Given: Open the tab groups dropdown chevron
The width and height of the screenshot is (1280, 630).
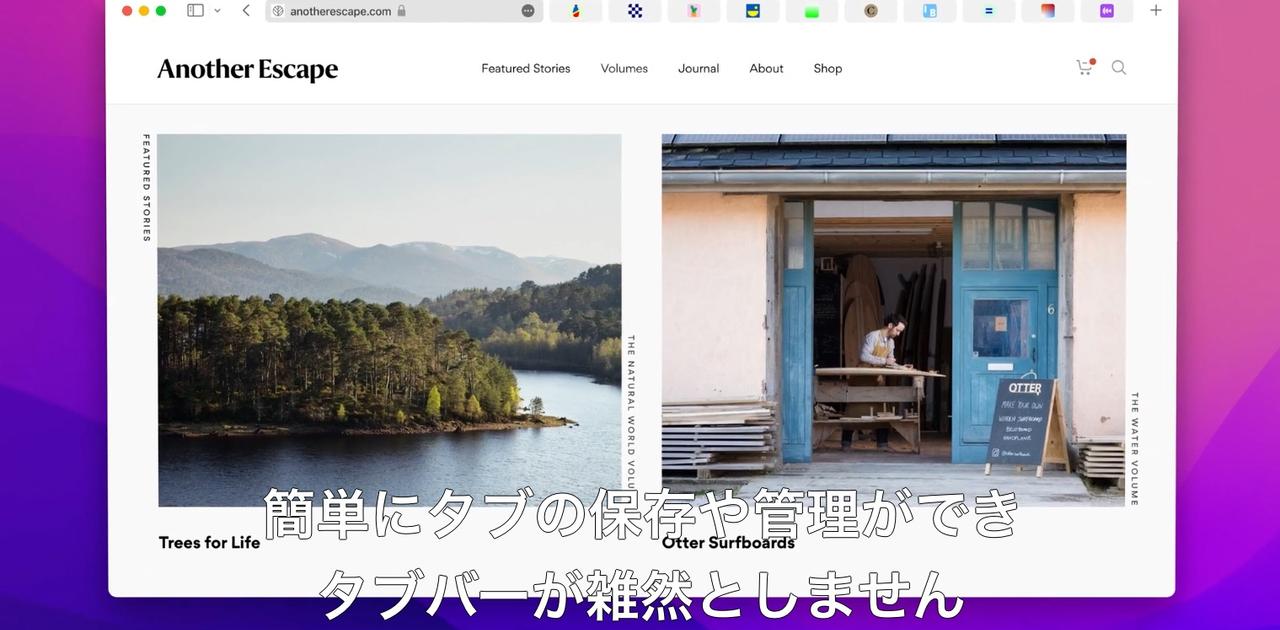Looking at the screenshot, I should click(217, 11).
